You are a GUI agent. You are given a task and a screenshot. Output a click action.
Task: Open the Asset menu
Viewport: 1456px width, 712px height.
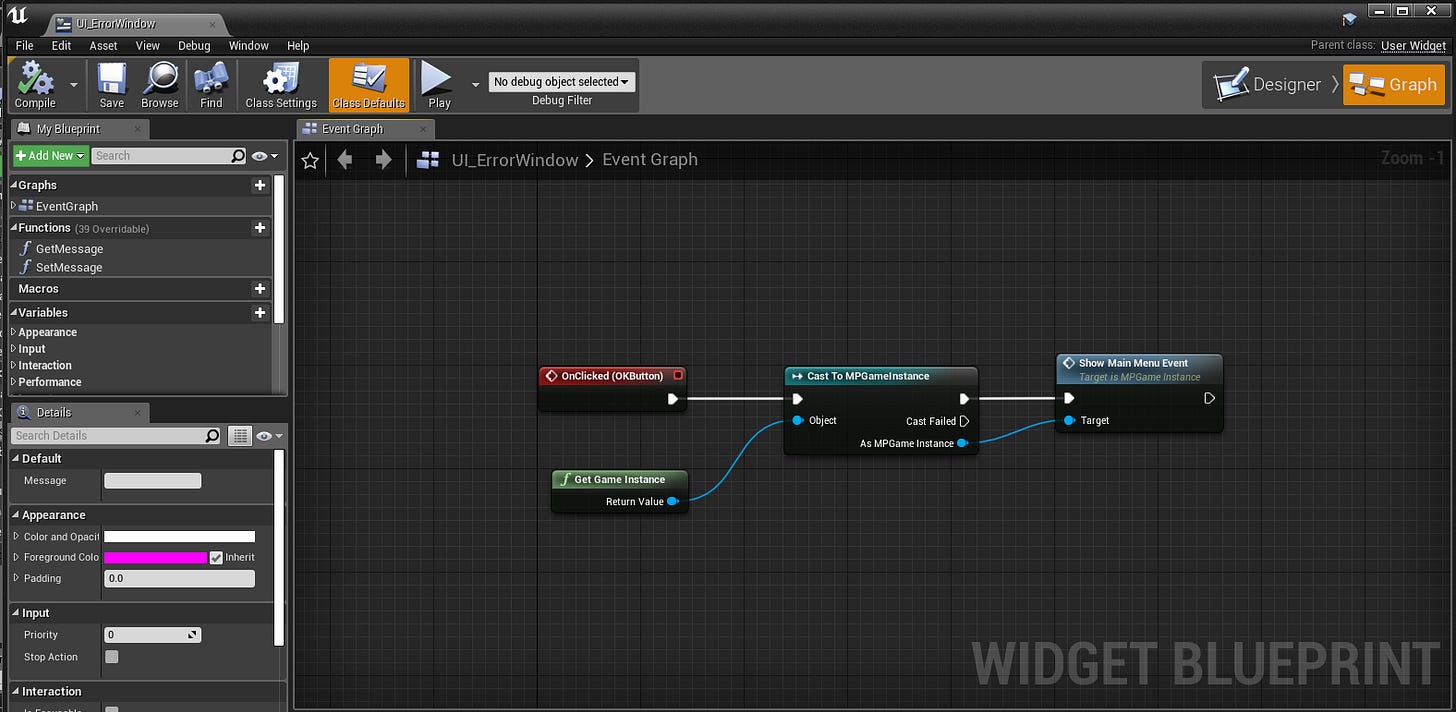coord(104,46)
